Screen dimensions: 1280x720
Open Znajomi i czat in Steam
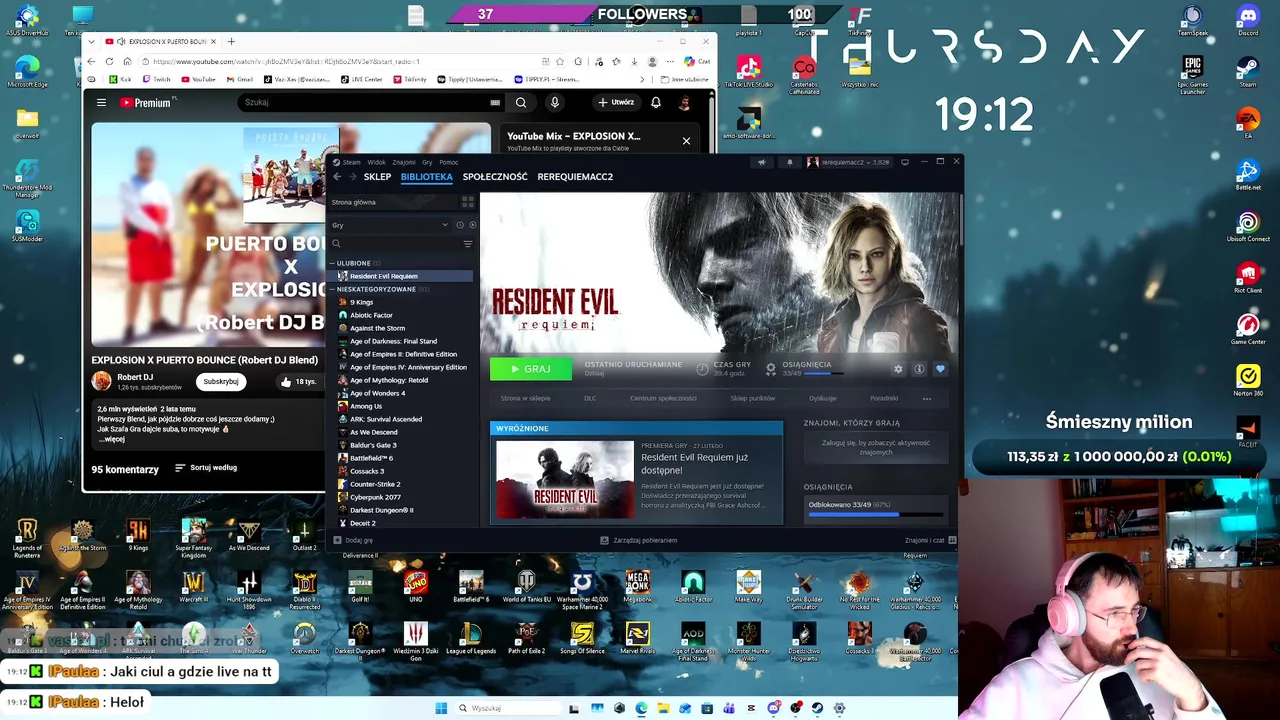click(930, 540)
